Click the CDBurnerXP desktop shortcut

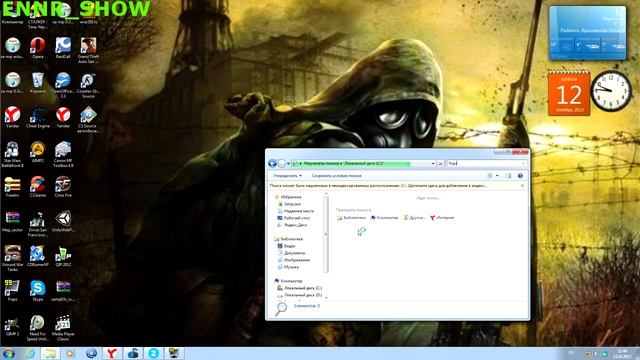[x=38, y=256]
